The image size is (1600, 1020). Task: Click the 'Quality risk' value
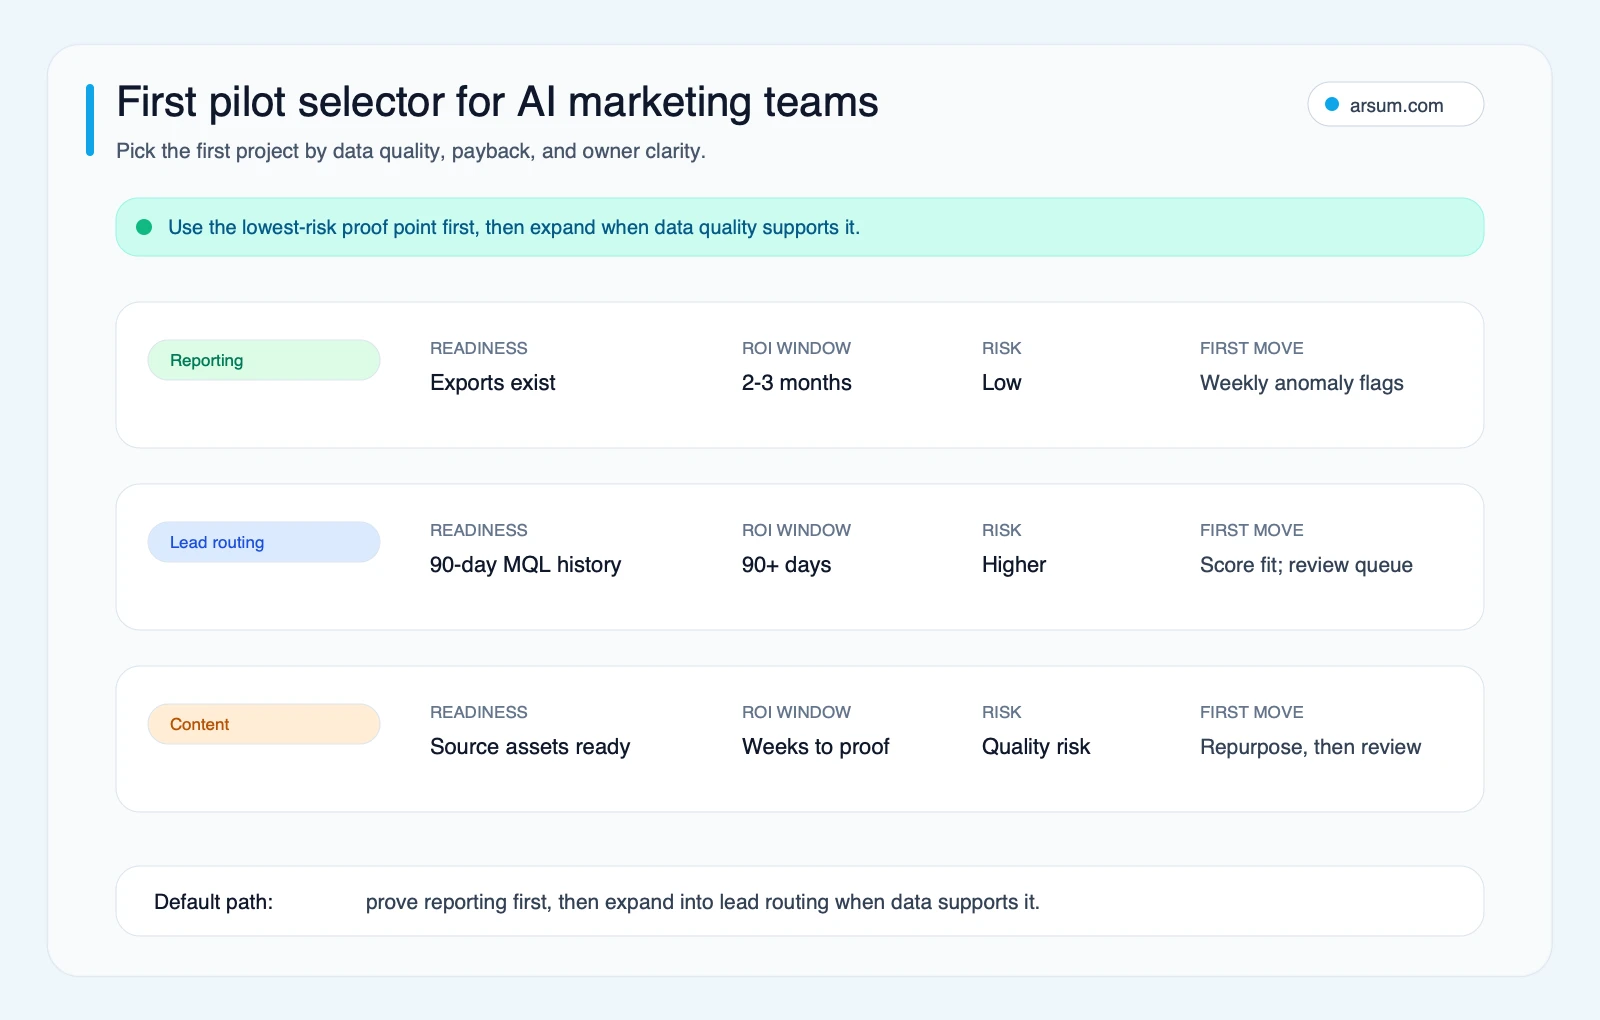pyautogui.click(x=1036, y=747)
